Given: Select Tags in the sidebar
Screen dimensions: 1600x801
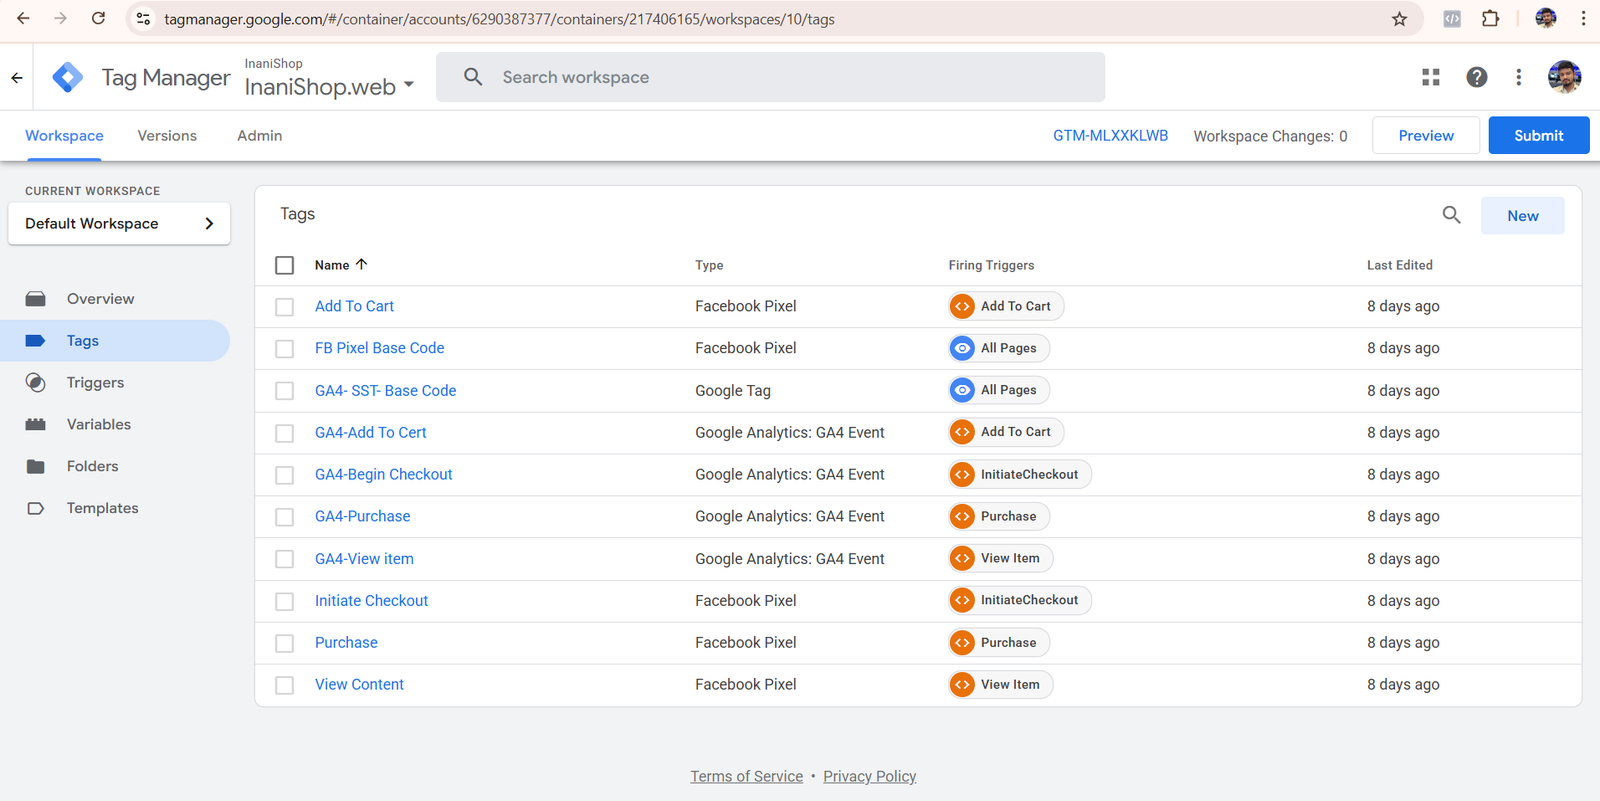Looking at the screenshot, I should tap(115, 341).
